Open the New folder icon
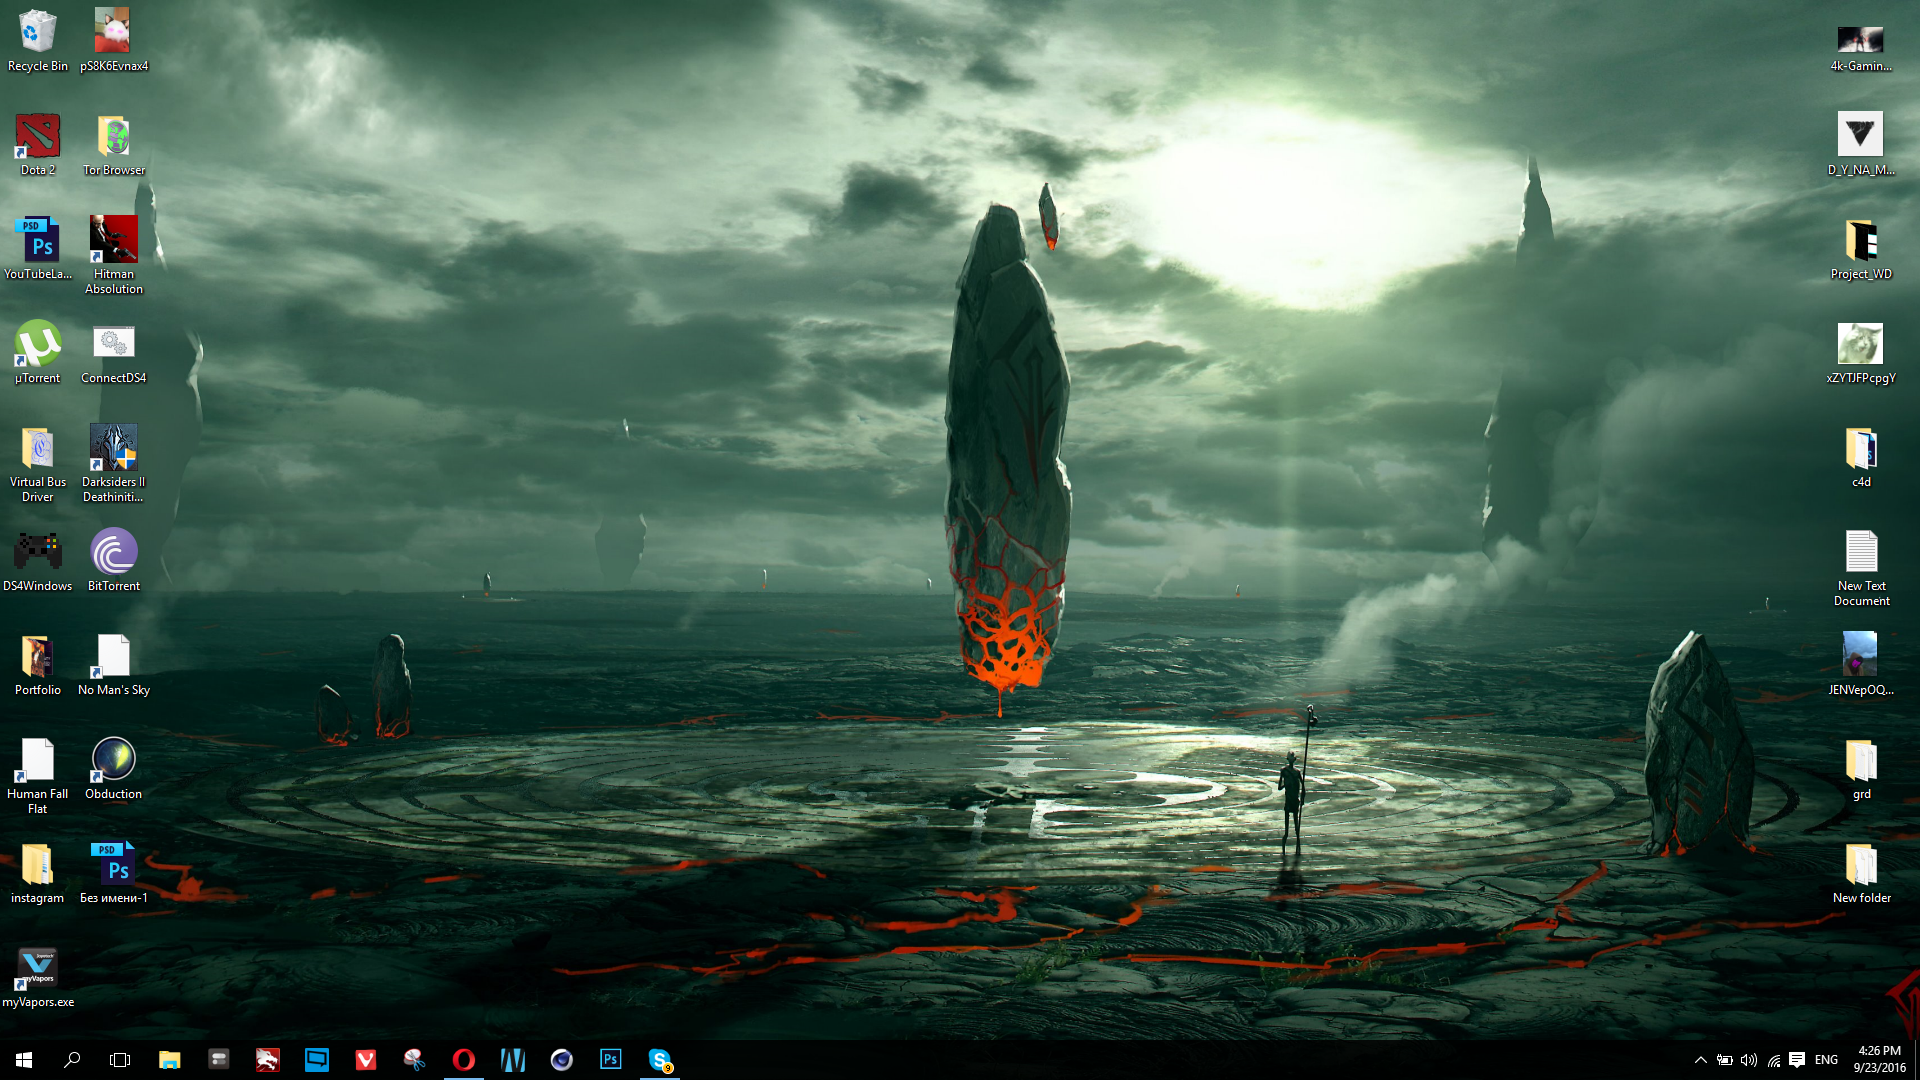Image resolution: width=1920 pixels, height=1080 pixels. [1861, 873]
